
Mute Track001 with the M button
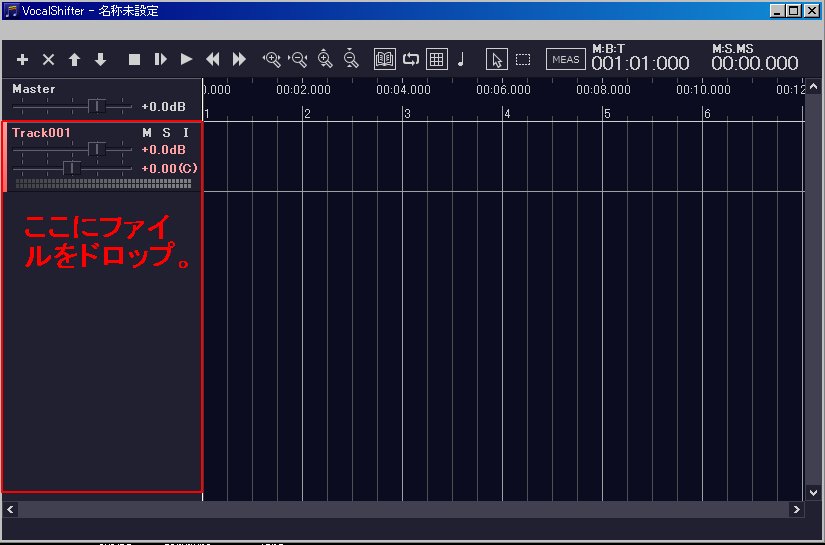(x=147, y=133)
